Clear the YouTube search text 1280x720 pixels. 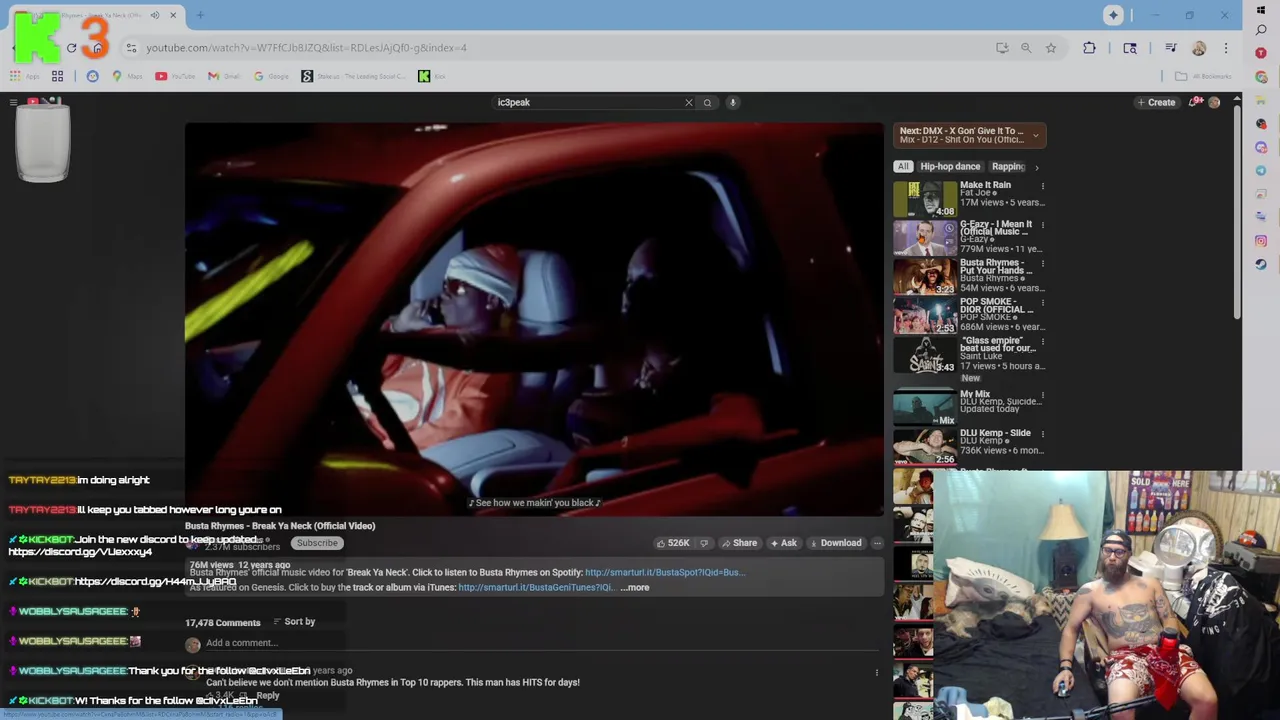[688, 102]
